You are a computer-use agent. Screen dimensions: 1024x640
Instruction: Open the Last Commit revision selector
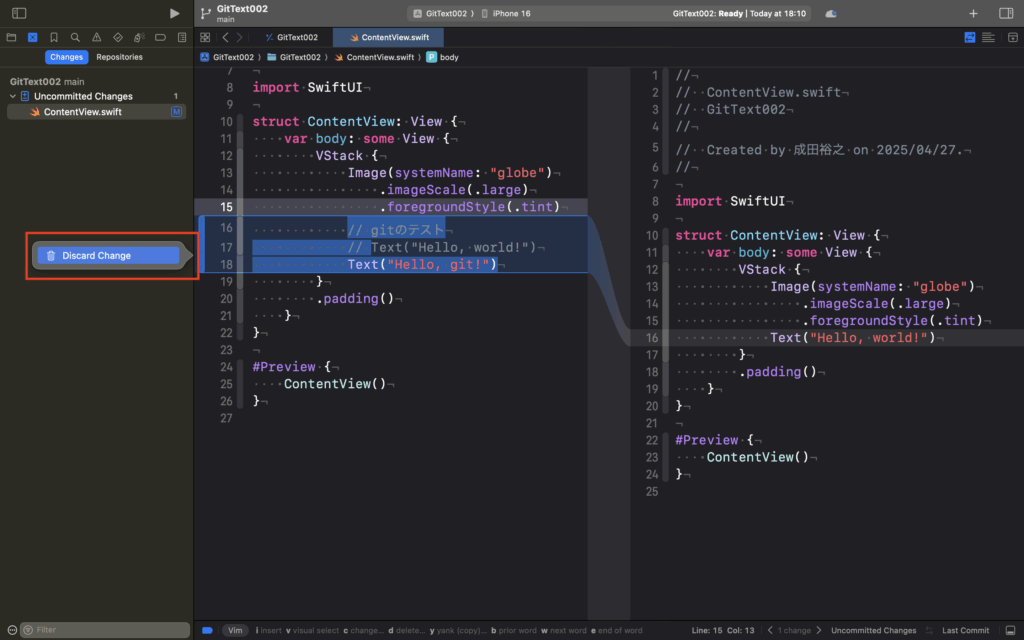[x=965, y=630]
